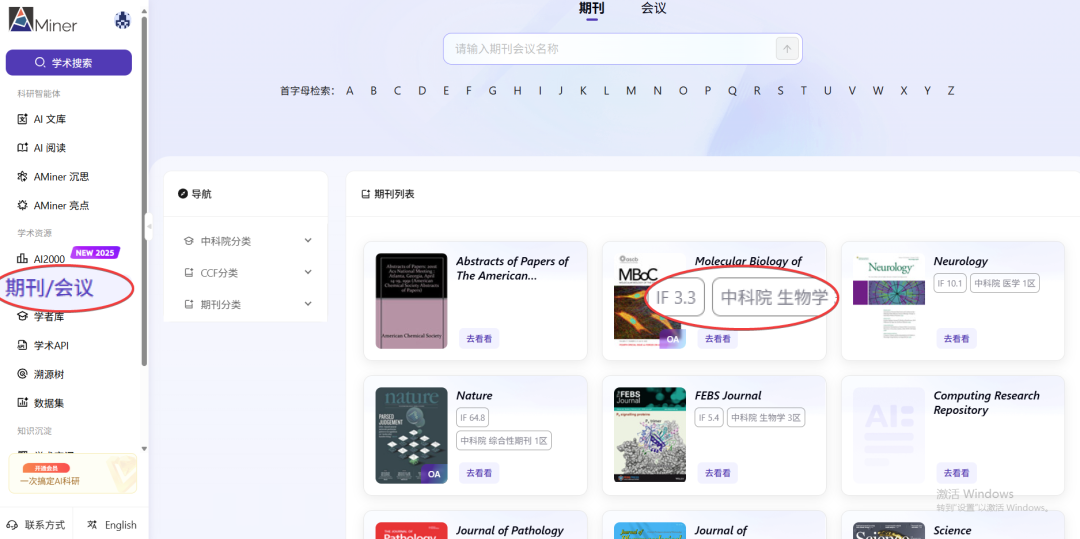Click the sidebar vertical scrollbar

pos(144,191)
